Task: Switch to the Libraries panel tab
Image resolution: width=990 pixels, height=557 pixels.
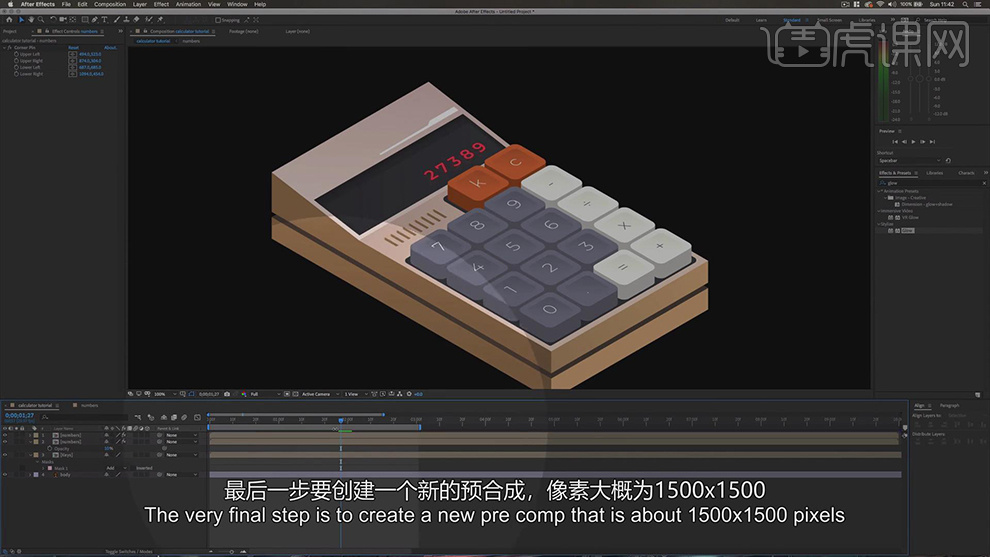Action: (934, 173)
